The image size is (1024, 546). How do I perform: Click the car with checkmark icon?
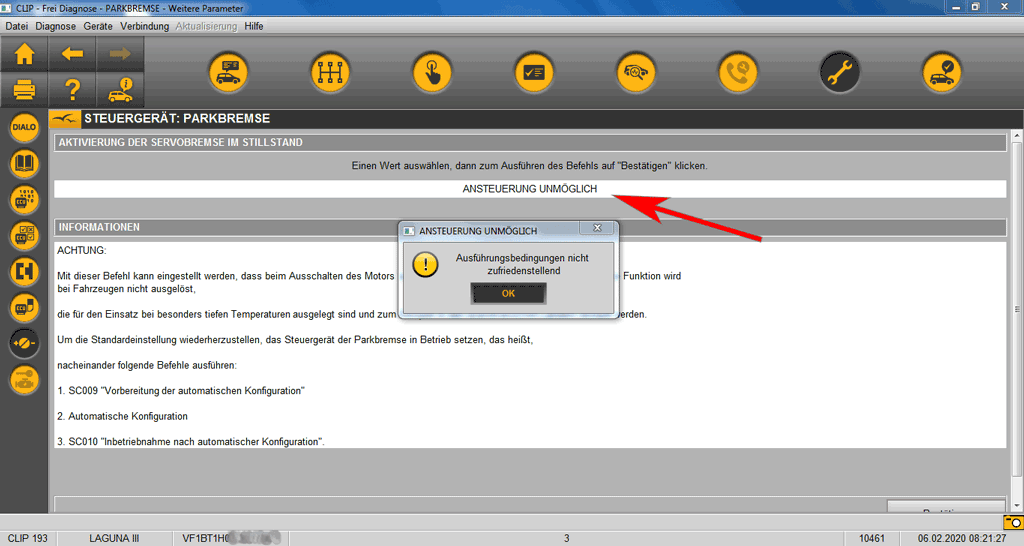pos(942,72)
